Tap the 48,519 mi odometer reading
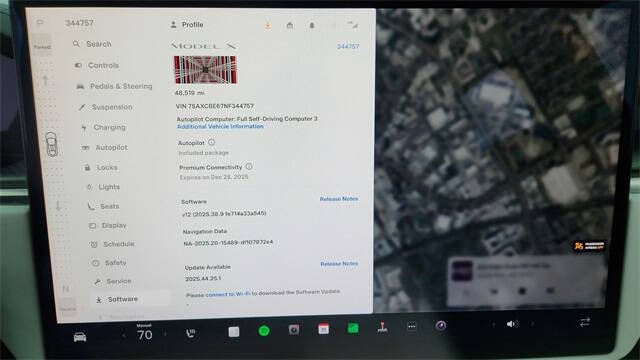 click(x=189, y=93)
